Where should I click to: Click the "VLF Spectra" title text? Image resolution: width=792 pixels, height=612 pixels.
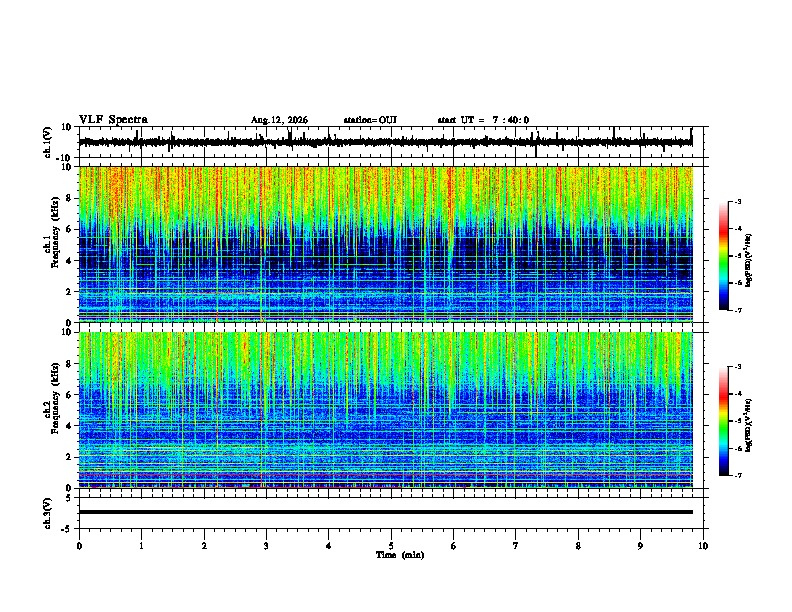click(113, 120)
